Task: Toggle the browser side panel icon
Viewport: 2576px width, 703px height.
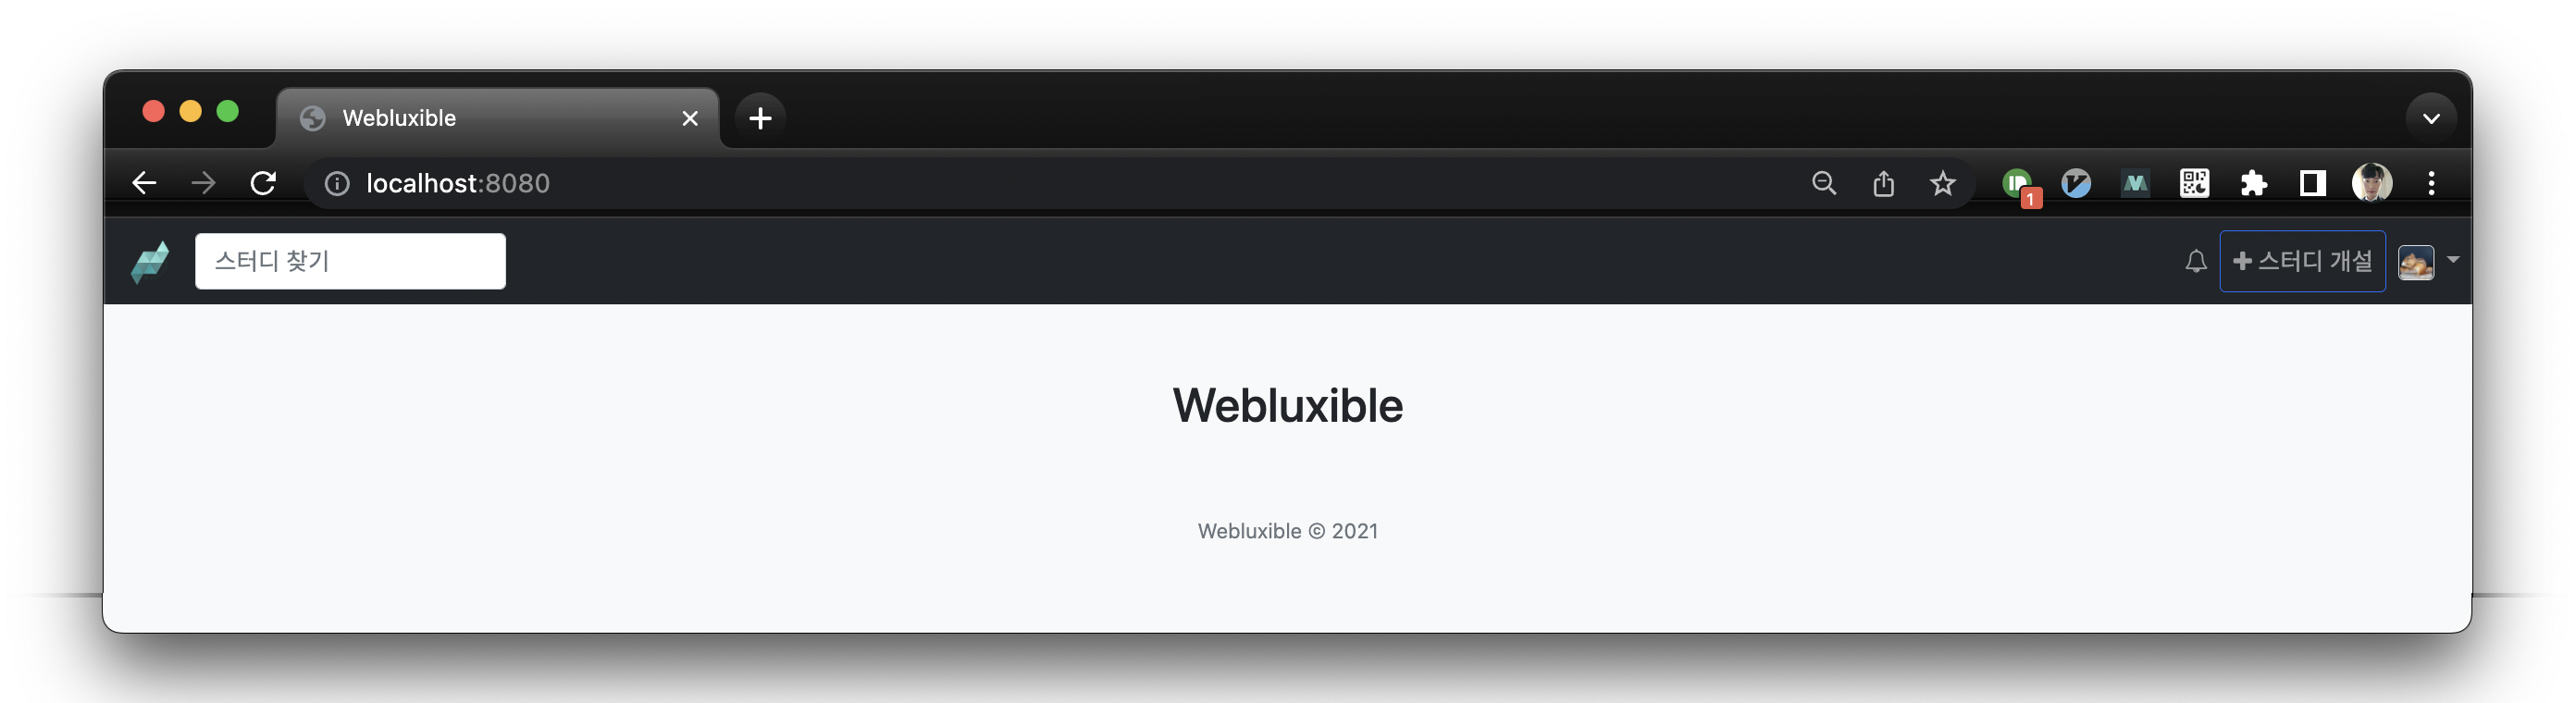Action: click(2312, 183)
